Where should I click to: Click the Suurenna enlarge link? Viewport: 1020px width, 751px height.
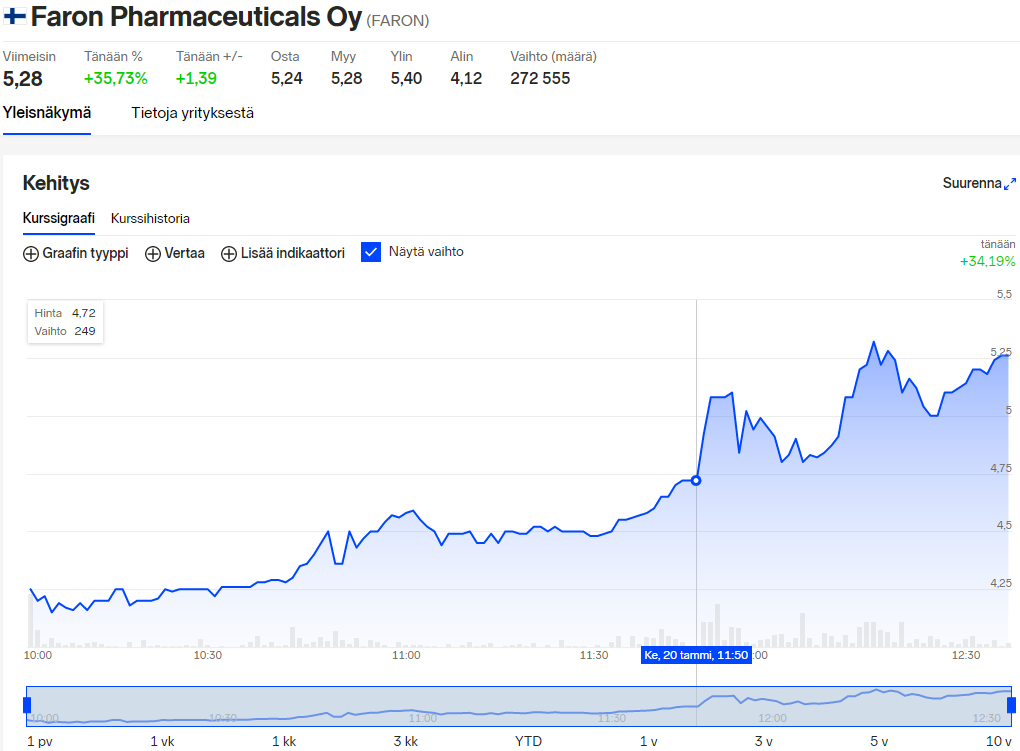click(971, 183)
